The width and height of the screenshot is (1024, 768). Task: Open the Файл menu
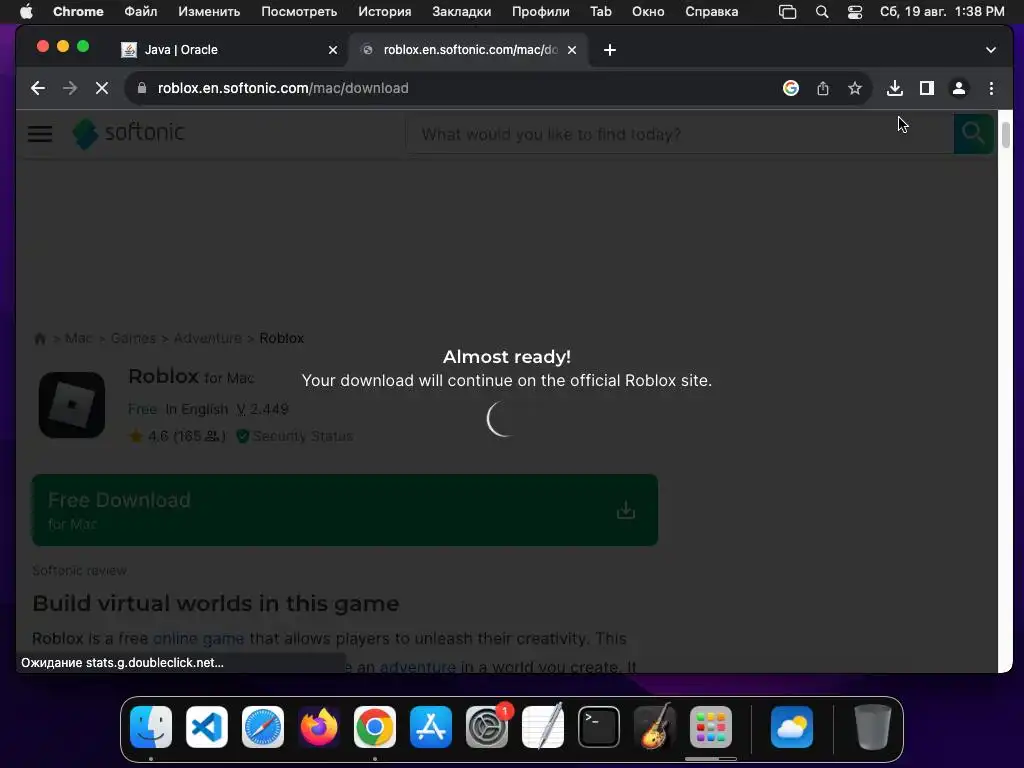pos(140,12)
